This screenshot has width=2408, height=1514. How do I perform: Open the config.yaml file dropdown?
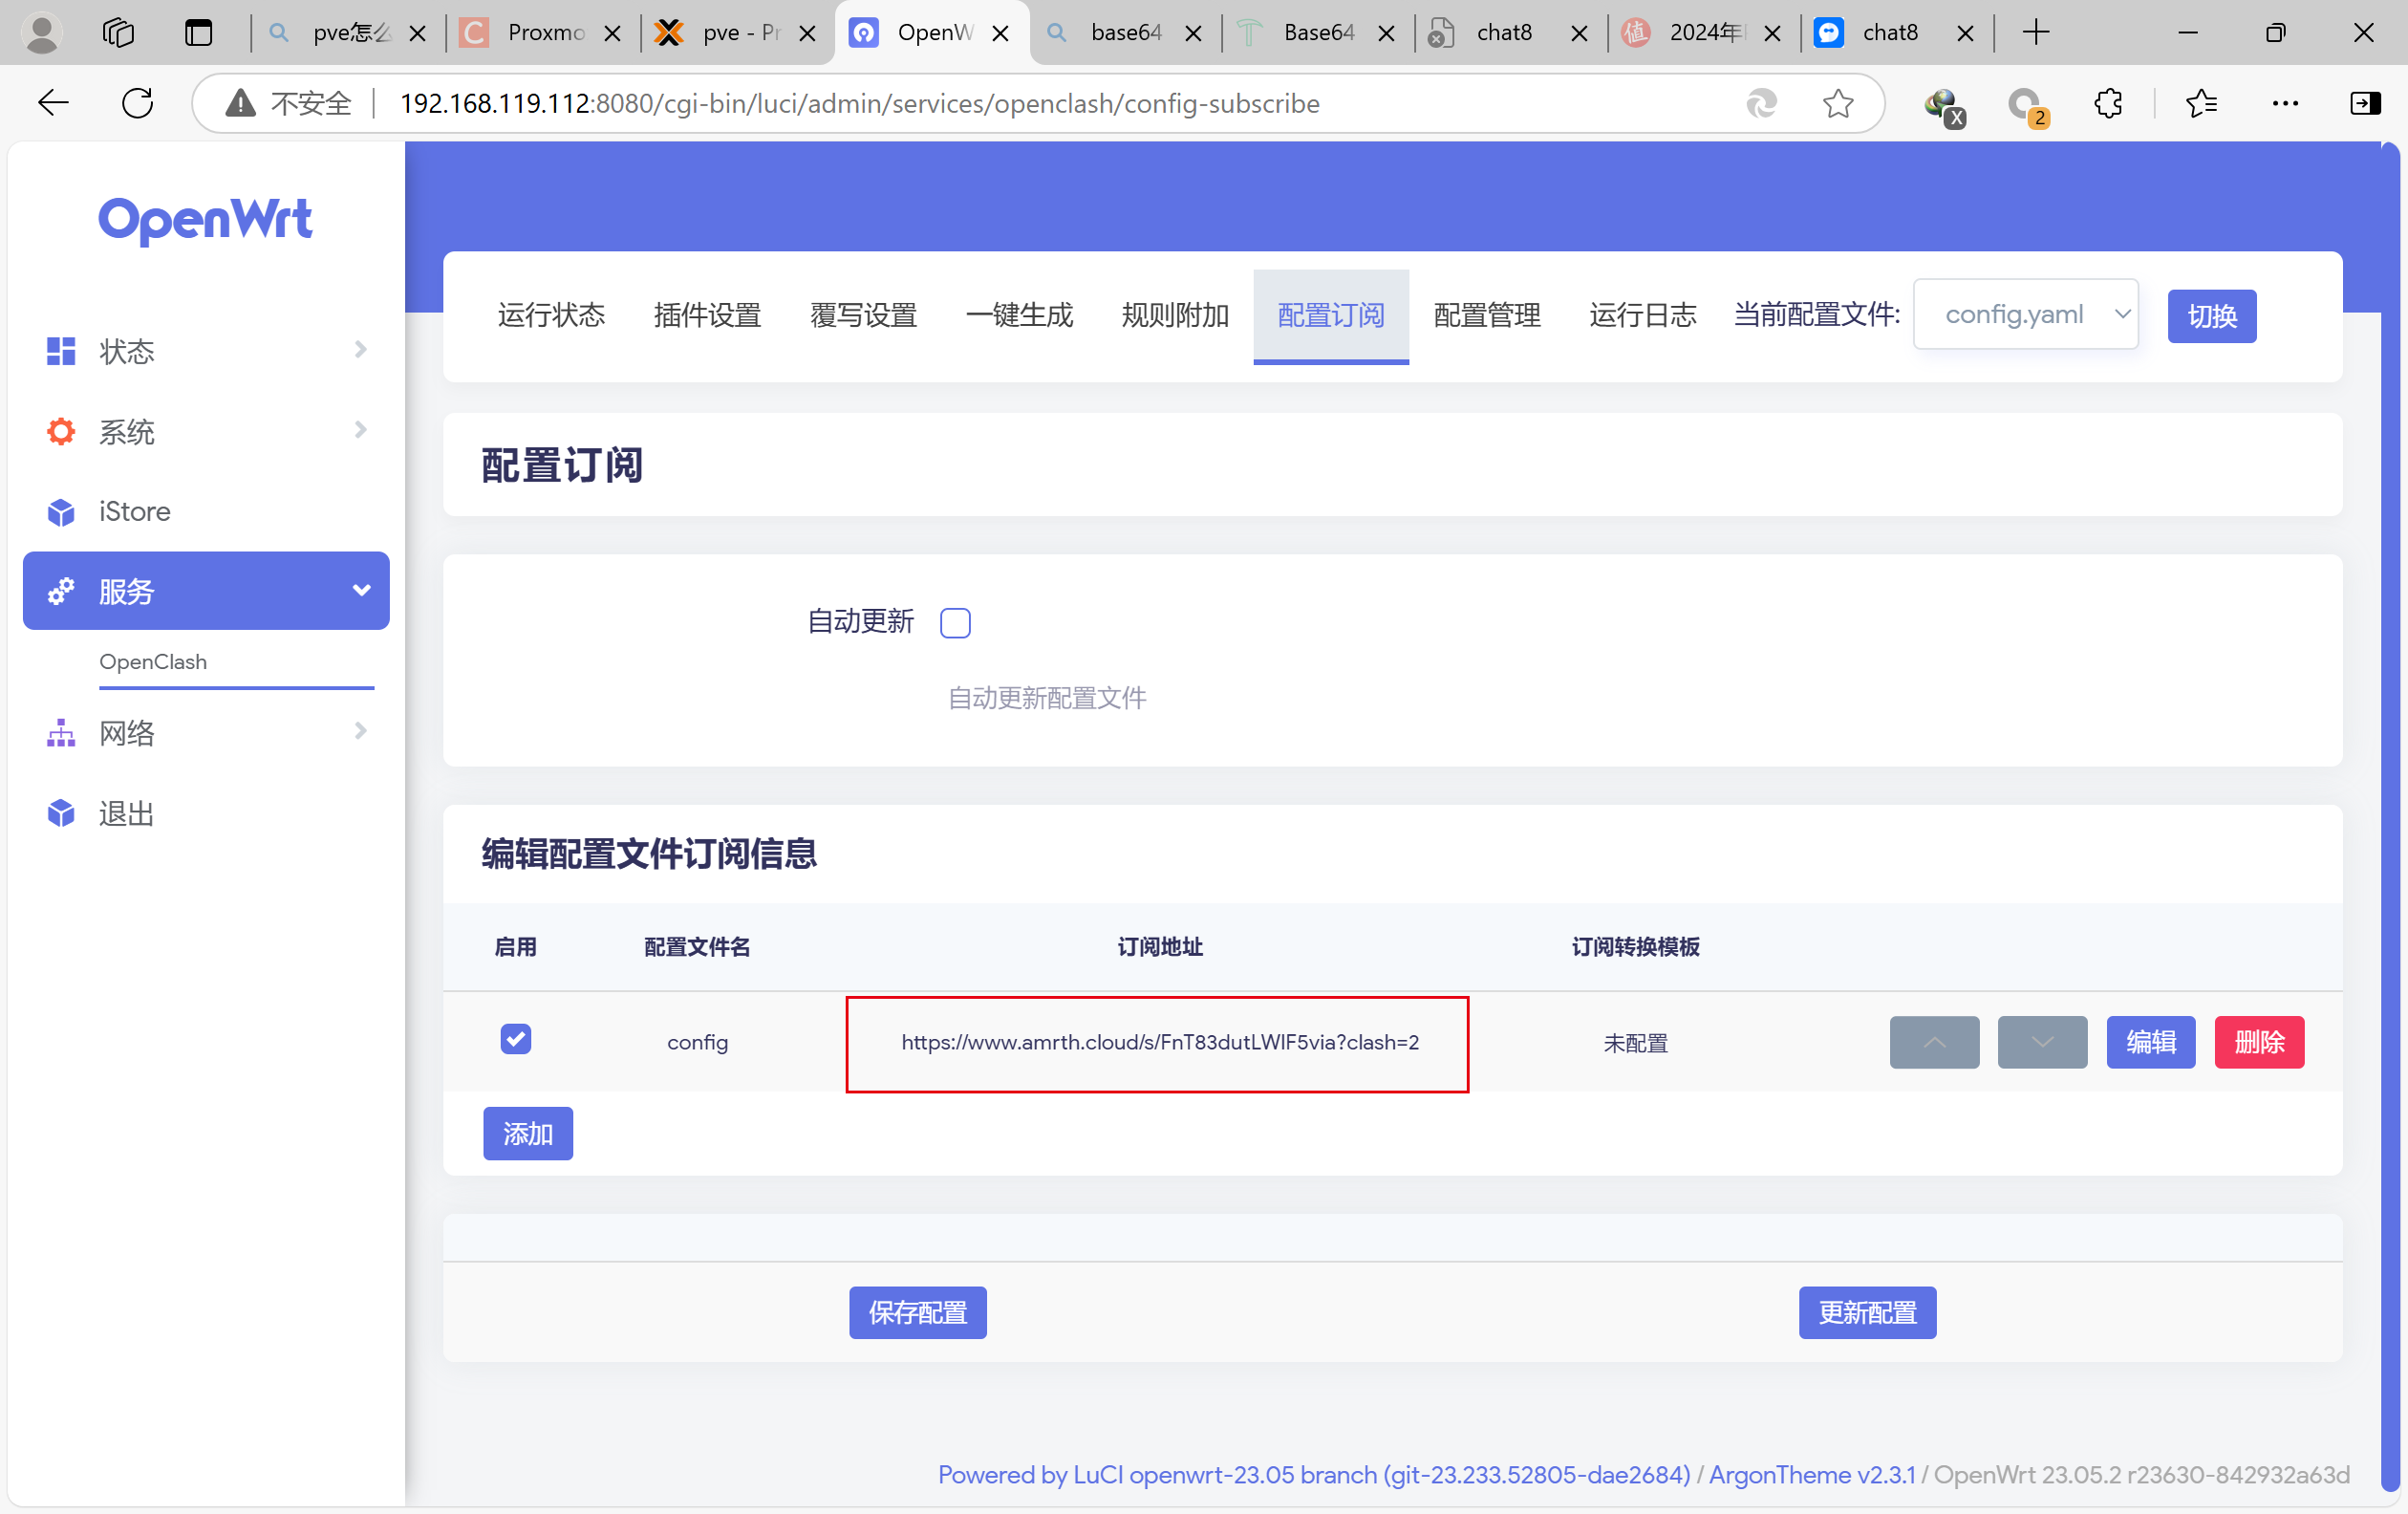pos(2025,314)
